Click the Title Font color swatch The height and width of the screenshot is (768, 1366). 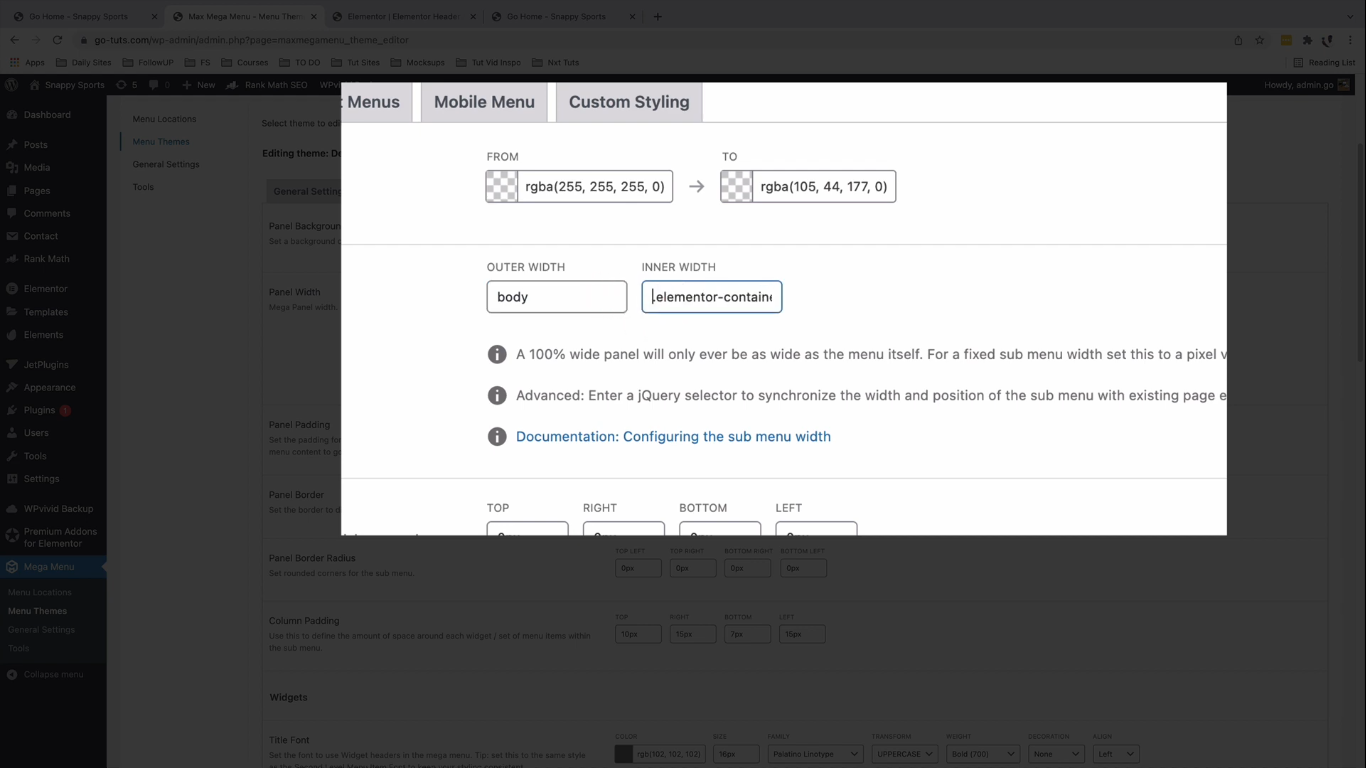point(624,754)
